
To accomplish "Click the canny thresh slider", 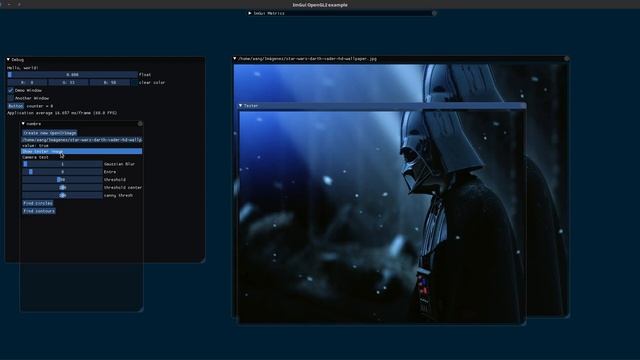I will point(62,195).
